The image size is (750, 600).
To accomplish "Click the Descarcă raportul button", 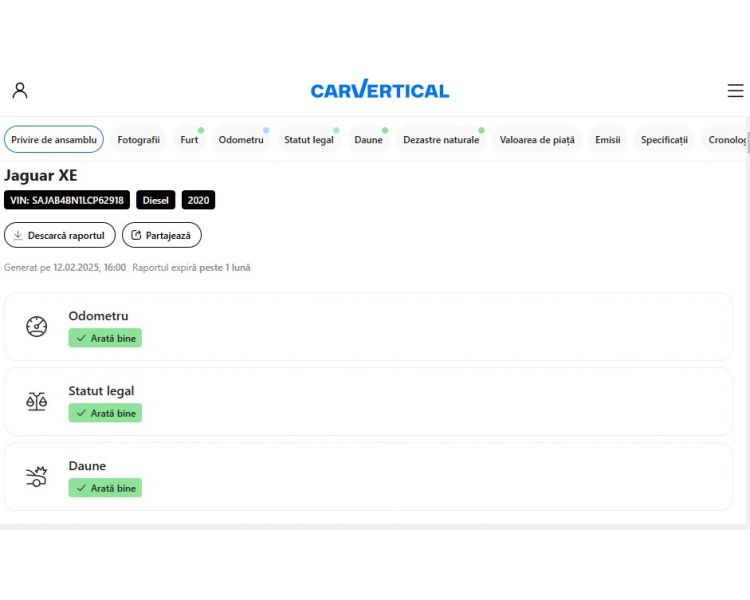I will coord(60,235).
